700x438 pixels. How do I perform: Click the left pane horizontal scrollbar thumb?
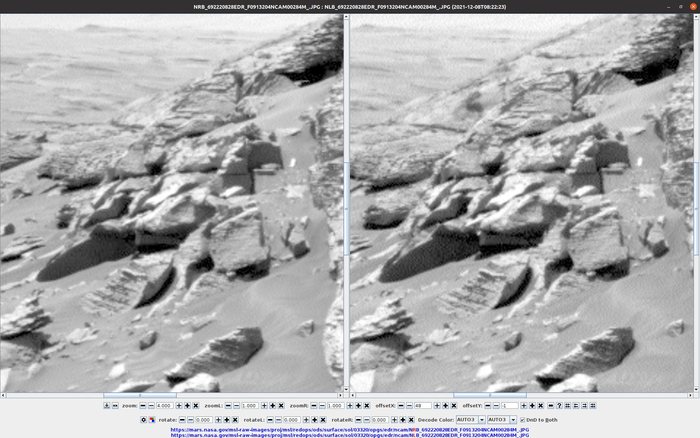point(140,395)
